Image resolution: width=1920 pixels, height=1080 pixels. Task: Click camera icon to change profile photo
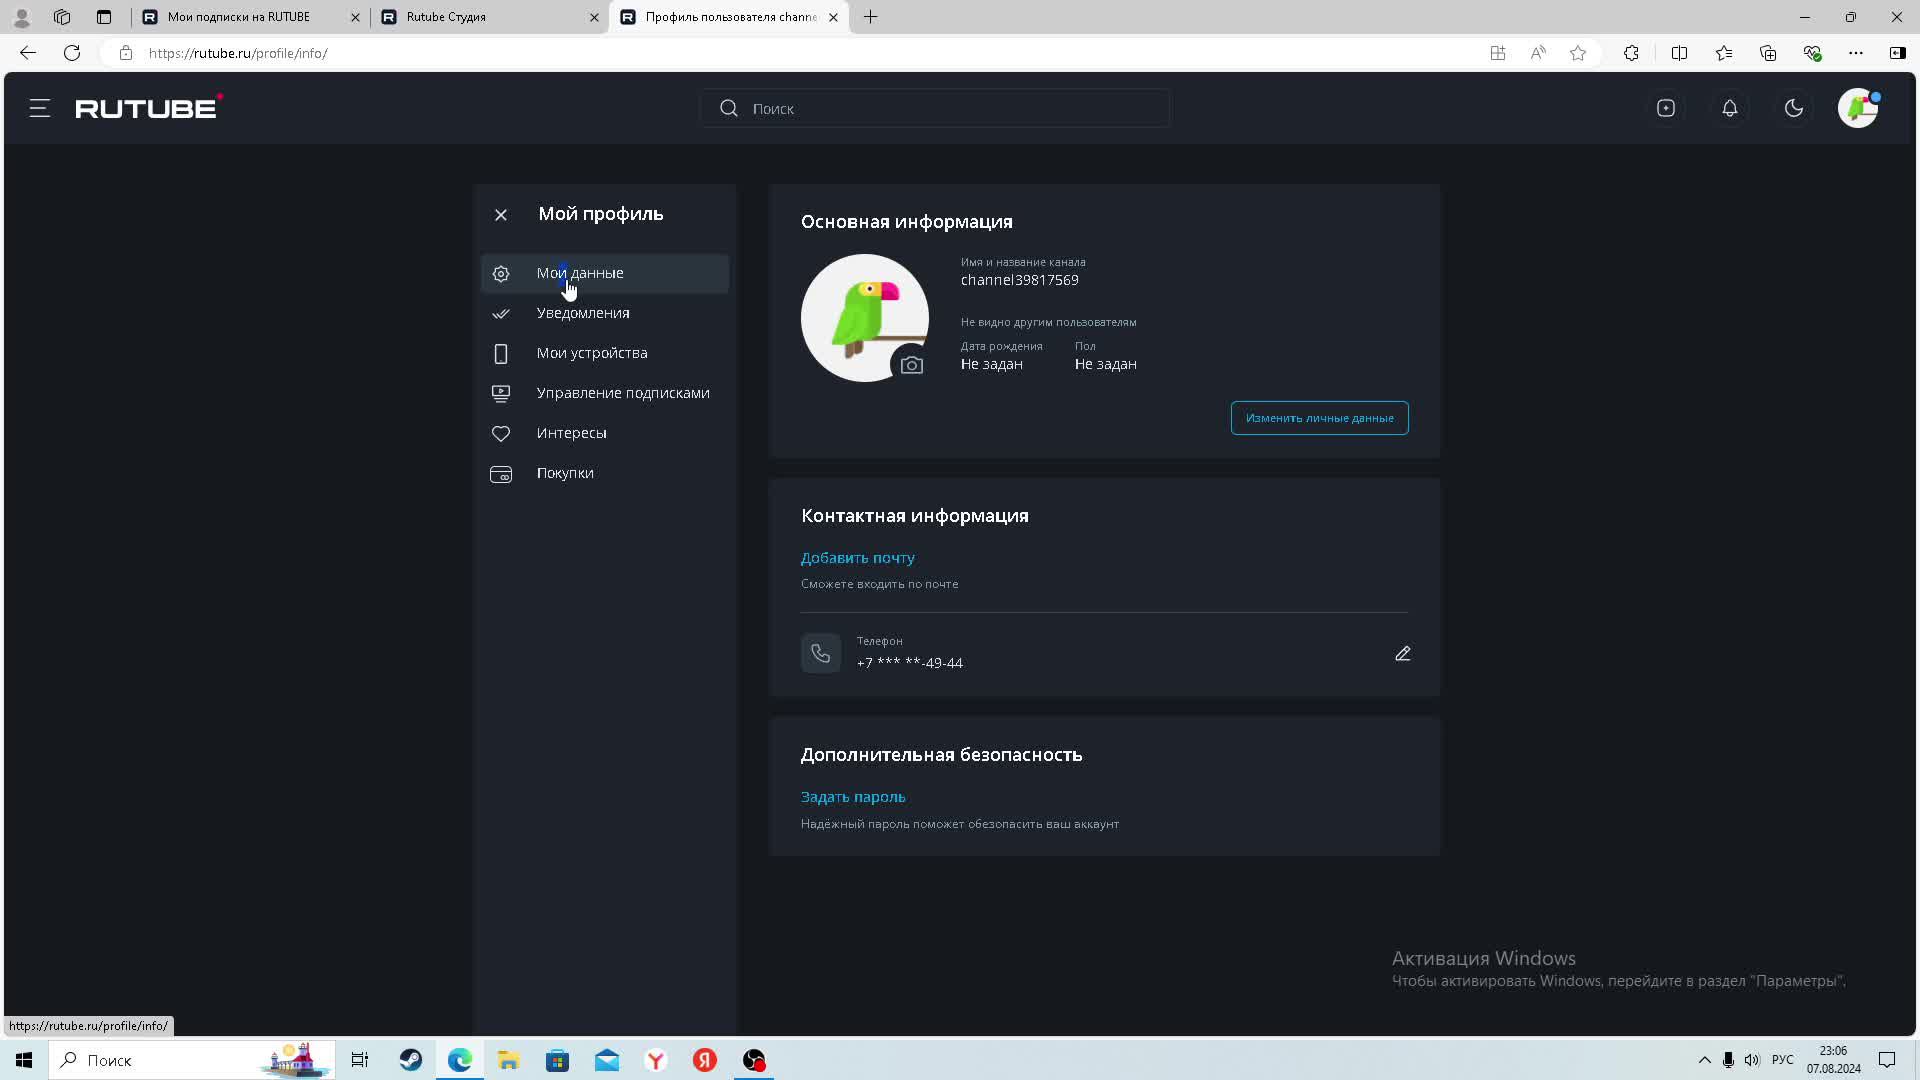coord(911,365)
